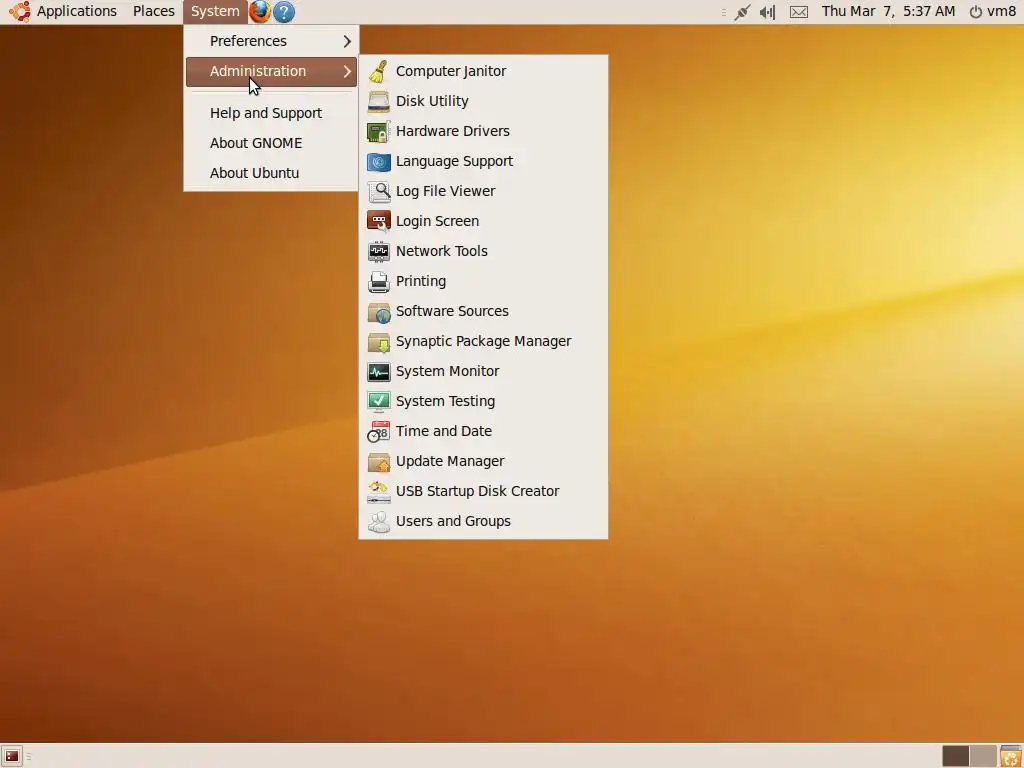
Task: Open the volume speaker indicator
Action: click(767, 12)
